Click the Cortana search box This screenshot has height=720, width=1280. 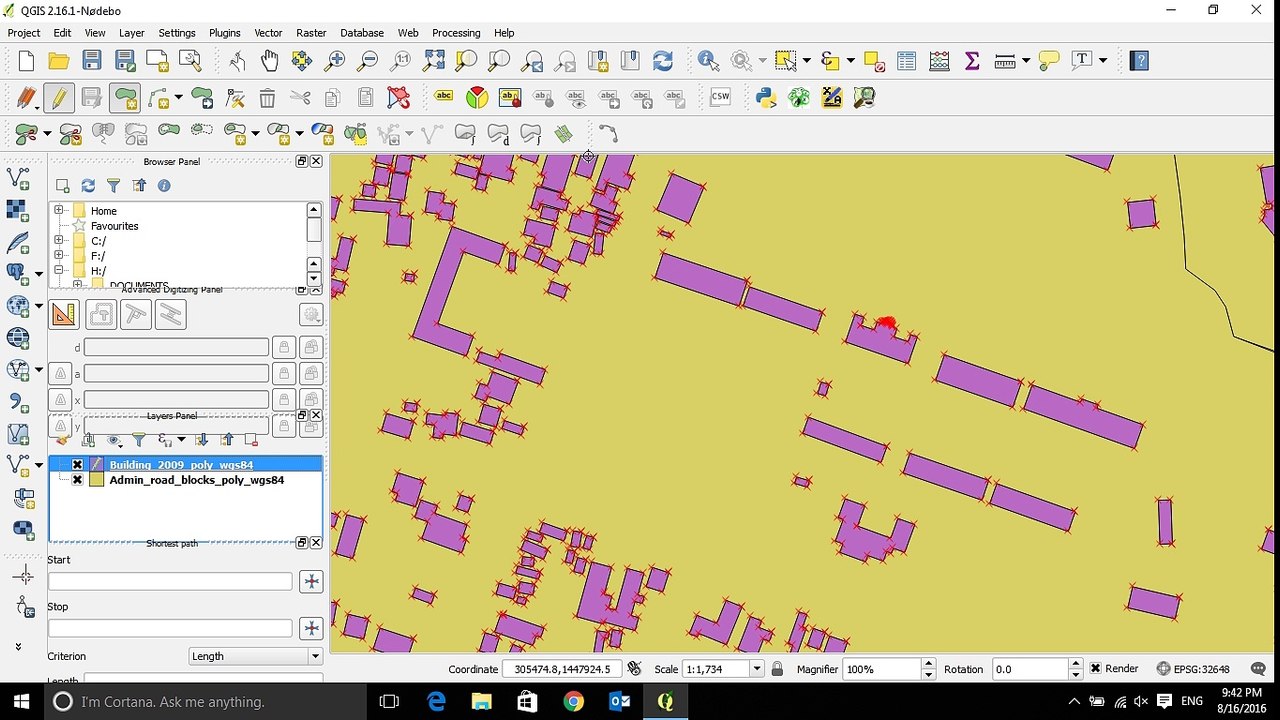pyautogui.click(x=206, y=702)
